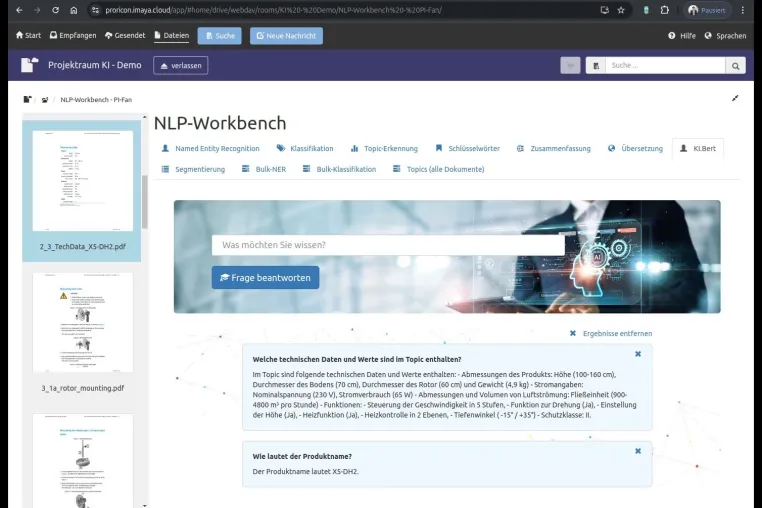This screenshot has height=508, width=762.
Task: Open the Named Entity Recognition tab
Action: [210, 148]
